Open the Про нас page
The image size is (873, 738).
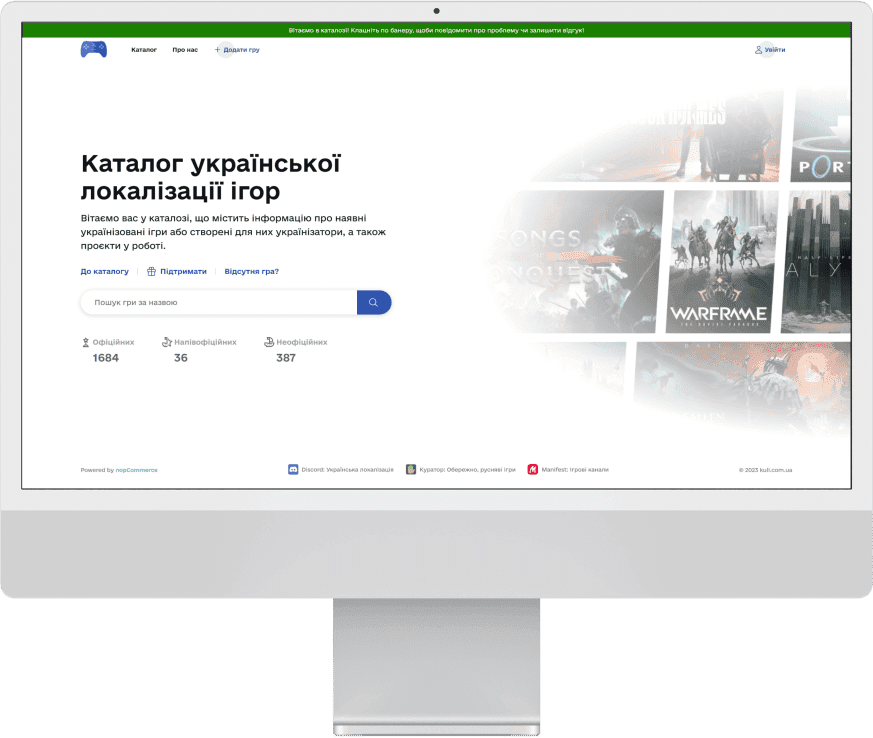(x=184, y=49)
